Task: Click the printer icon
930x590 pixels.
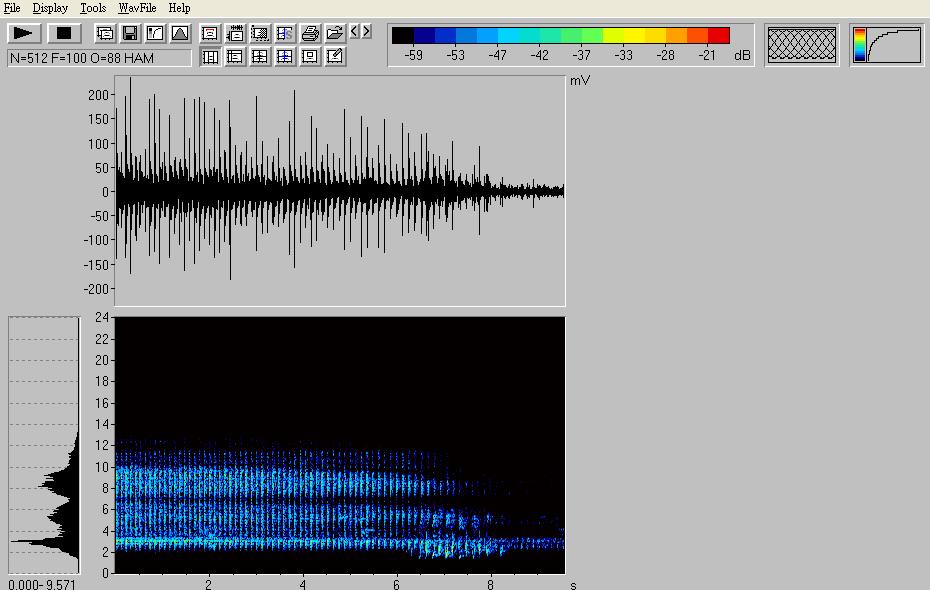Action: tap(310, 33)
